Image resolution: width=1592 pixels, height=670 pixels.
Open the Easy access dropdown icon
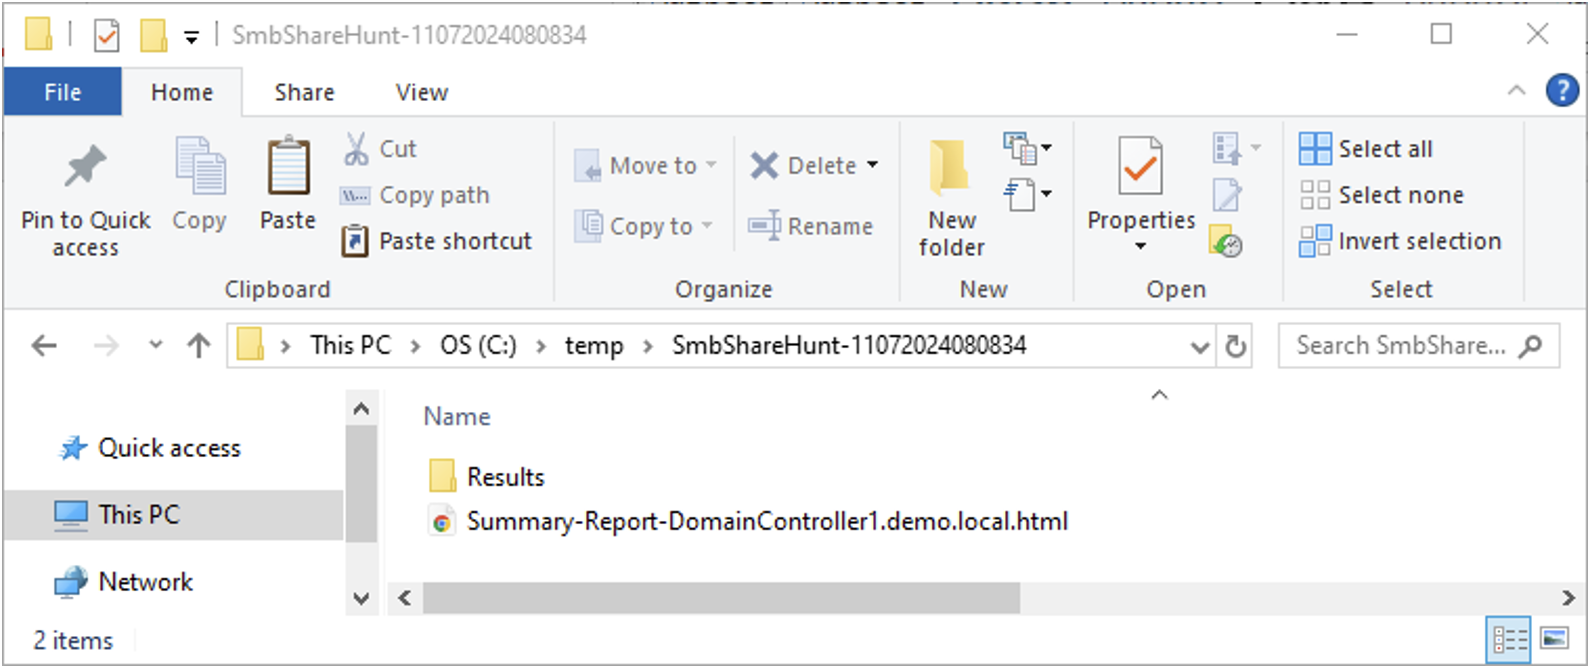click(1028, 193)
